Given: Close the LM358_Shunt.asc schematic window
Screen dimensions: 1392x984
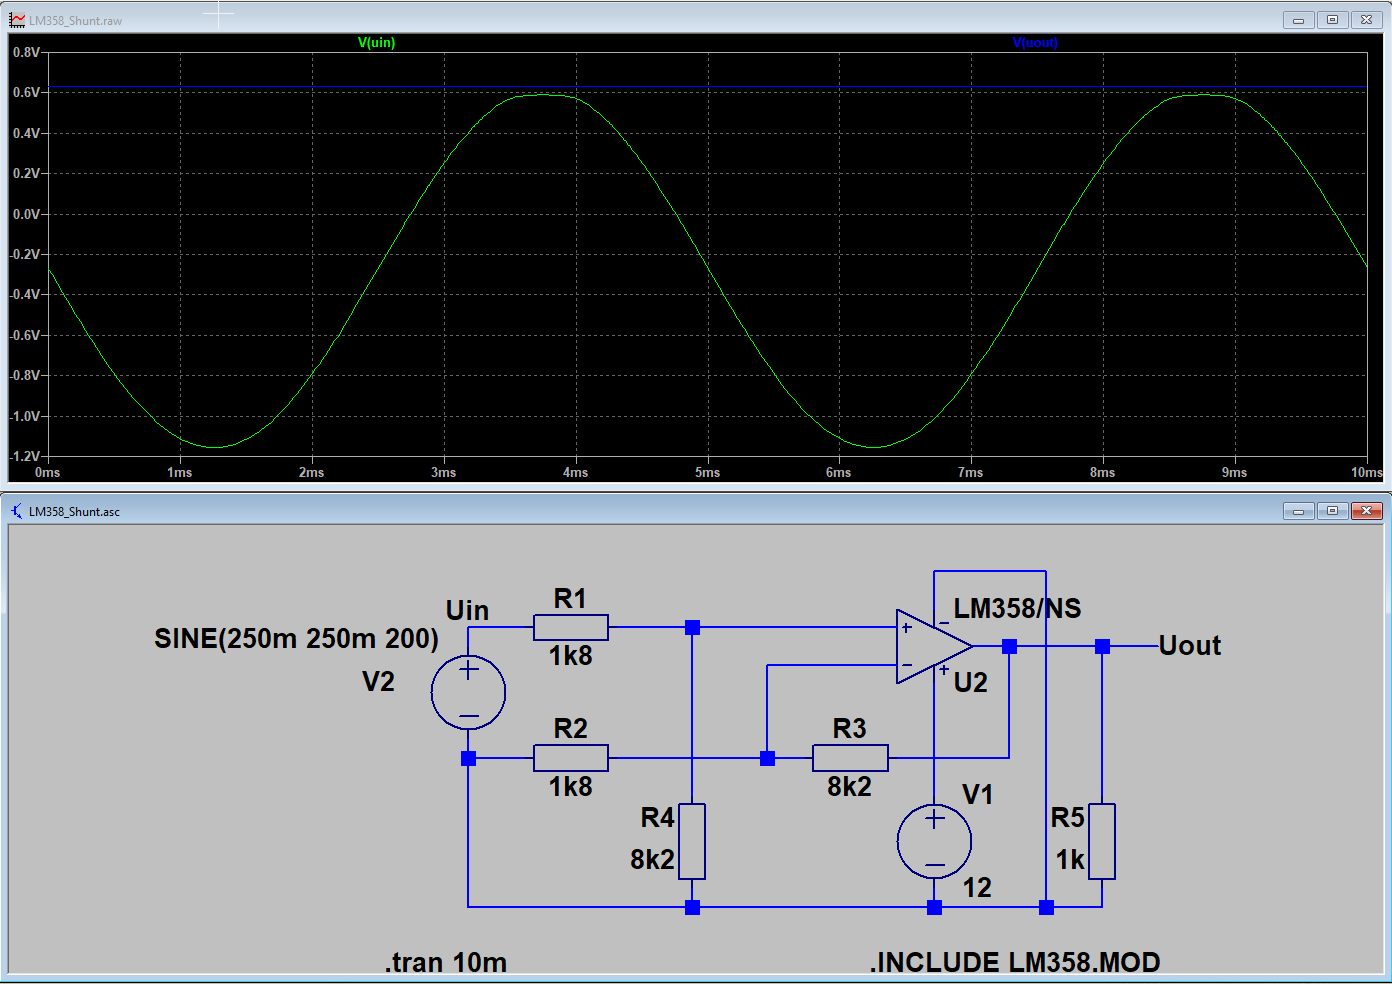Looking at the screenshot, I should [x=1366, y=511].
